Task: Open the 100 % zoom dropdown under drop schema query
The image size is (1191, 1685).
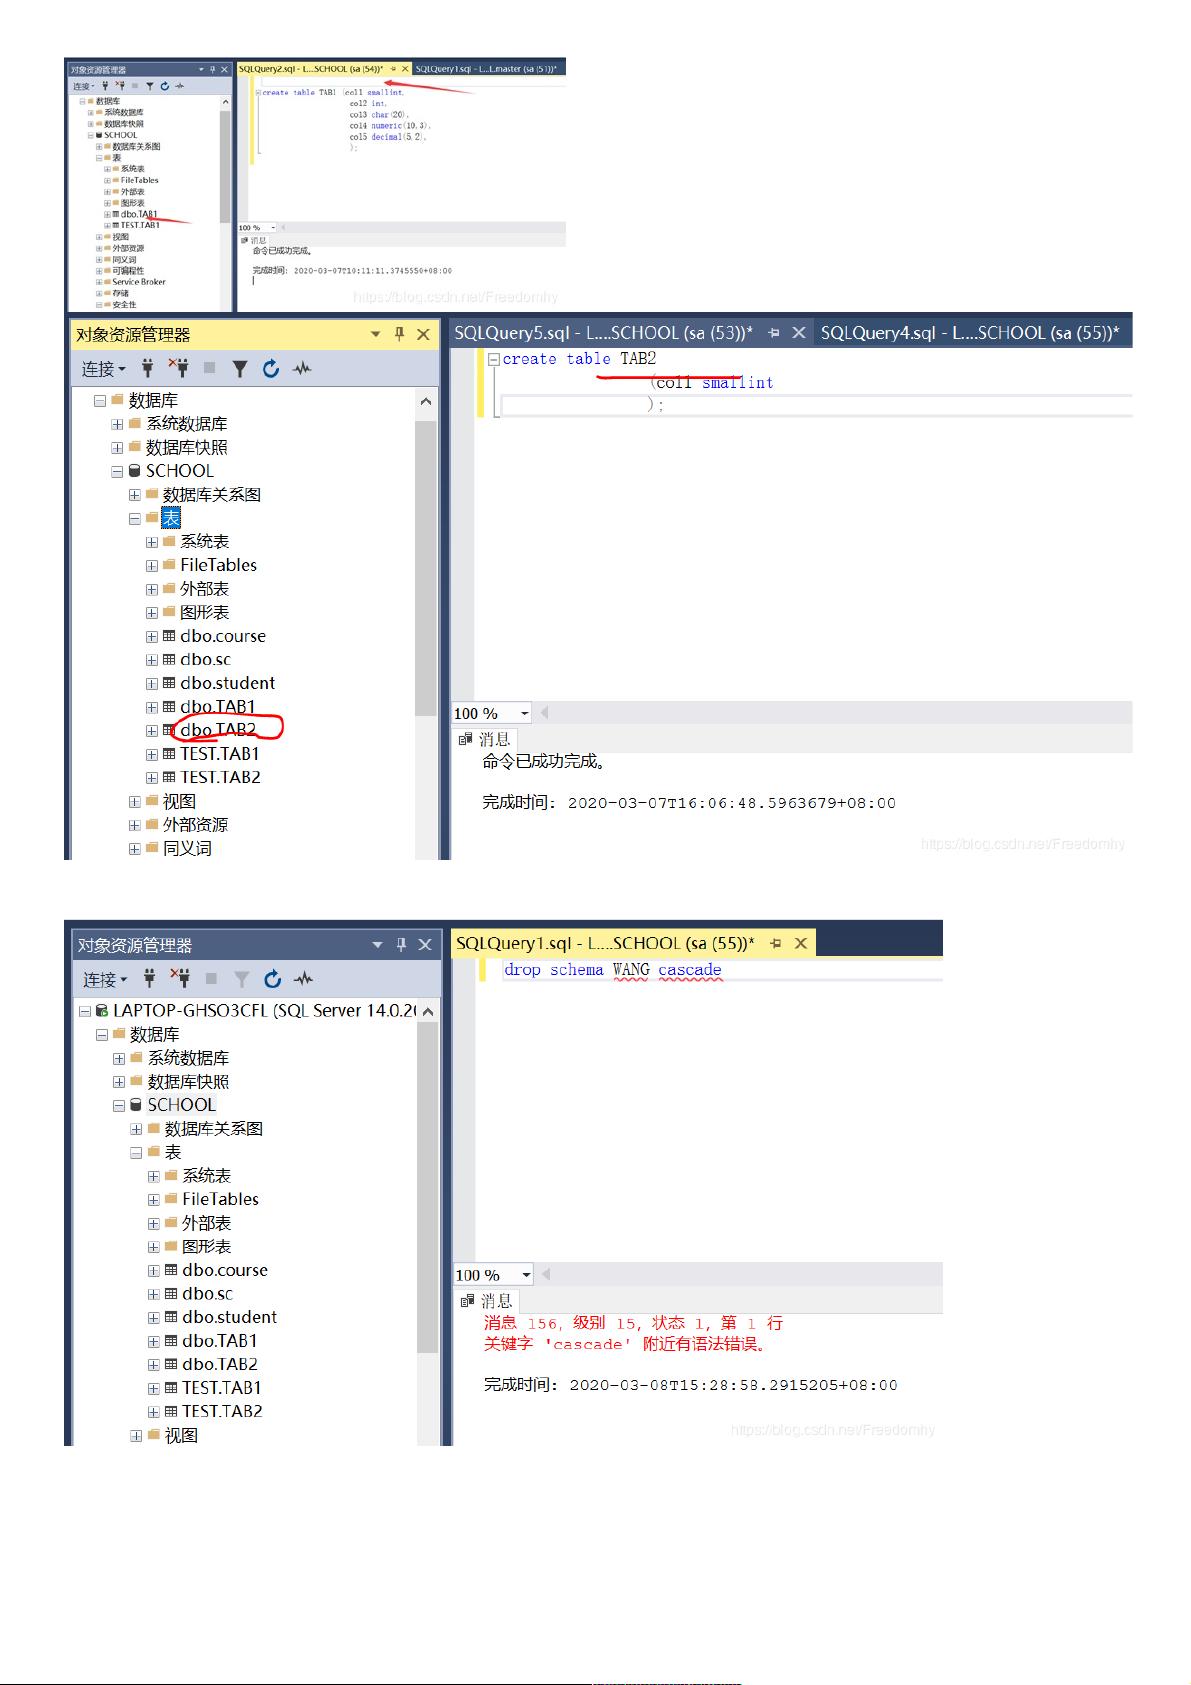Action: 526,1275
